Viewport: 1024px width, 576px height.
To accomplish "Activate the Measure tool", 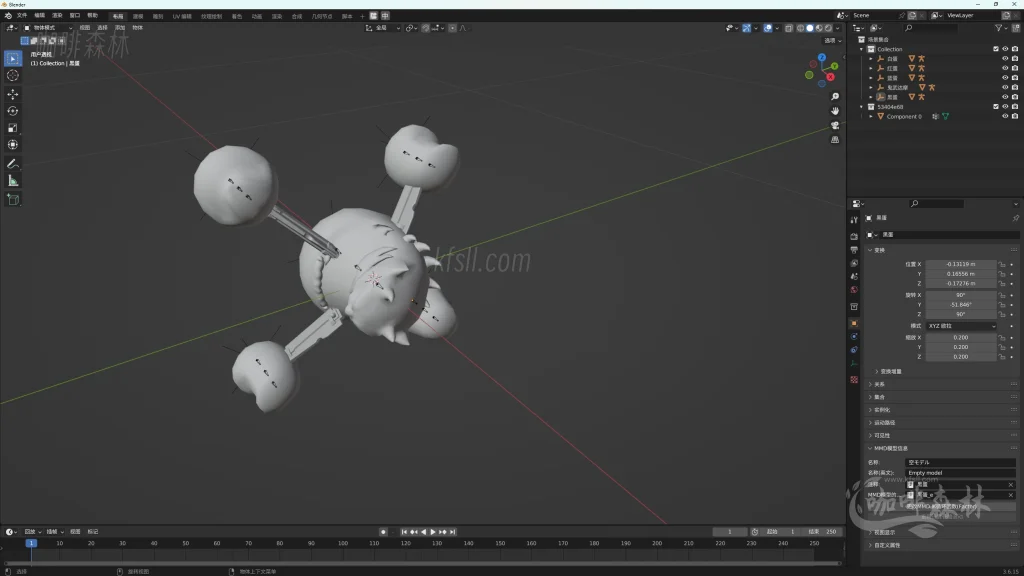I will (x=13, y=180).
